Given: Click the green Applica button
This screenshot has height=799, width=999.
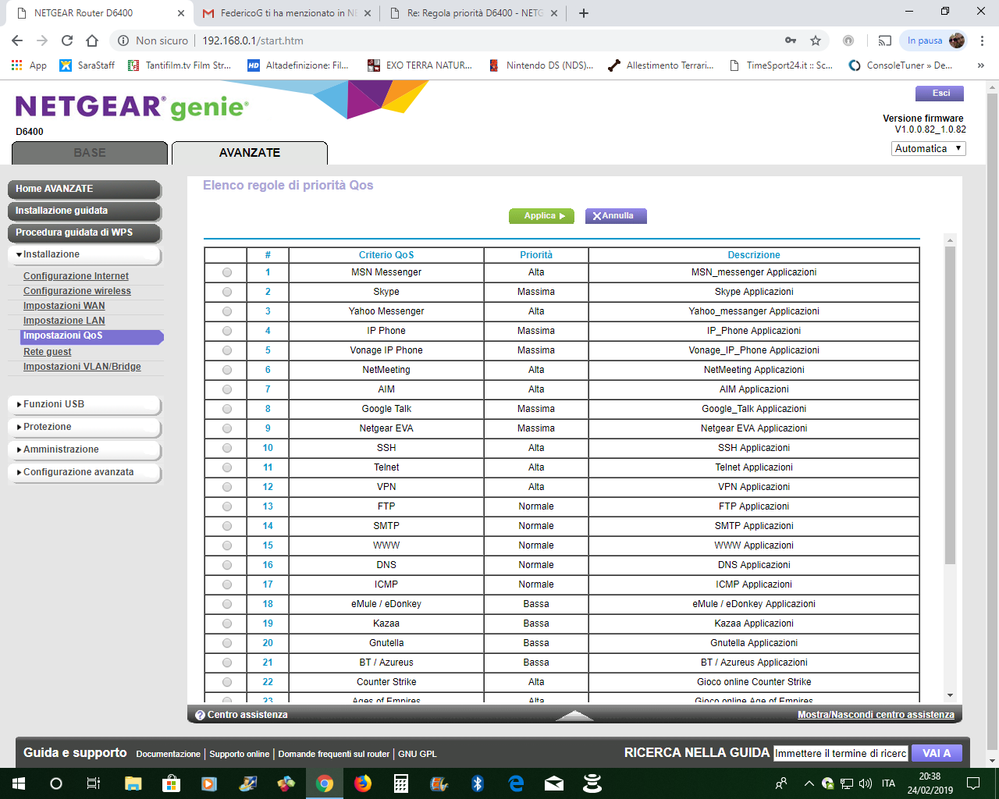Looking at the screenshot, I should (x=542, y=216).
